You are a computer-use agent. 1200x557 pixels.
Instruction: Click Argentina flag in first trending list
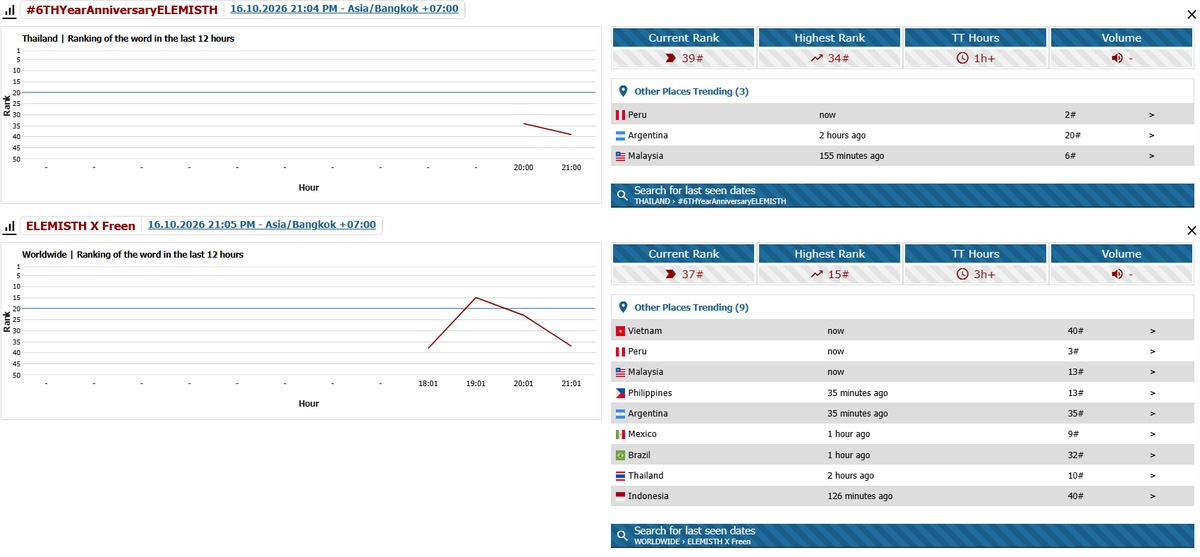[x=620, y=135]
